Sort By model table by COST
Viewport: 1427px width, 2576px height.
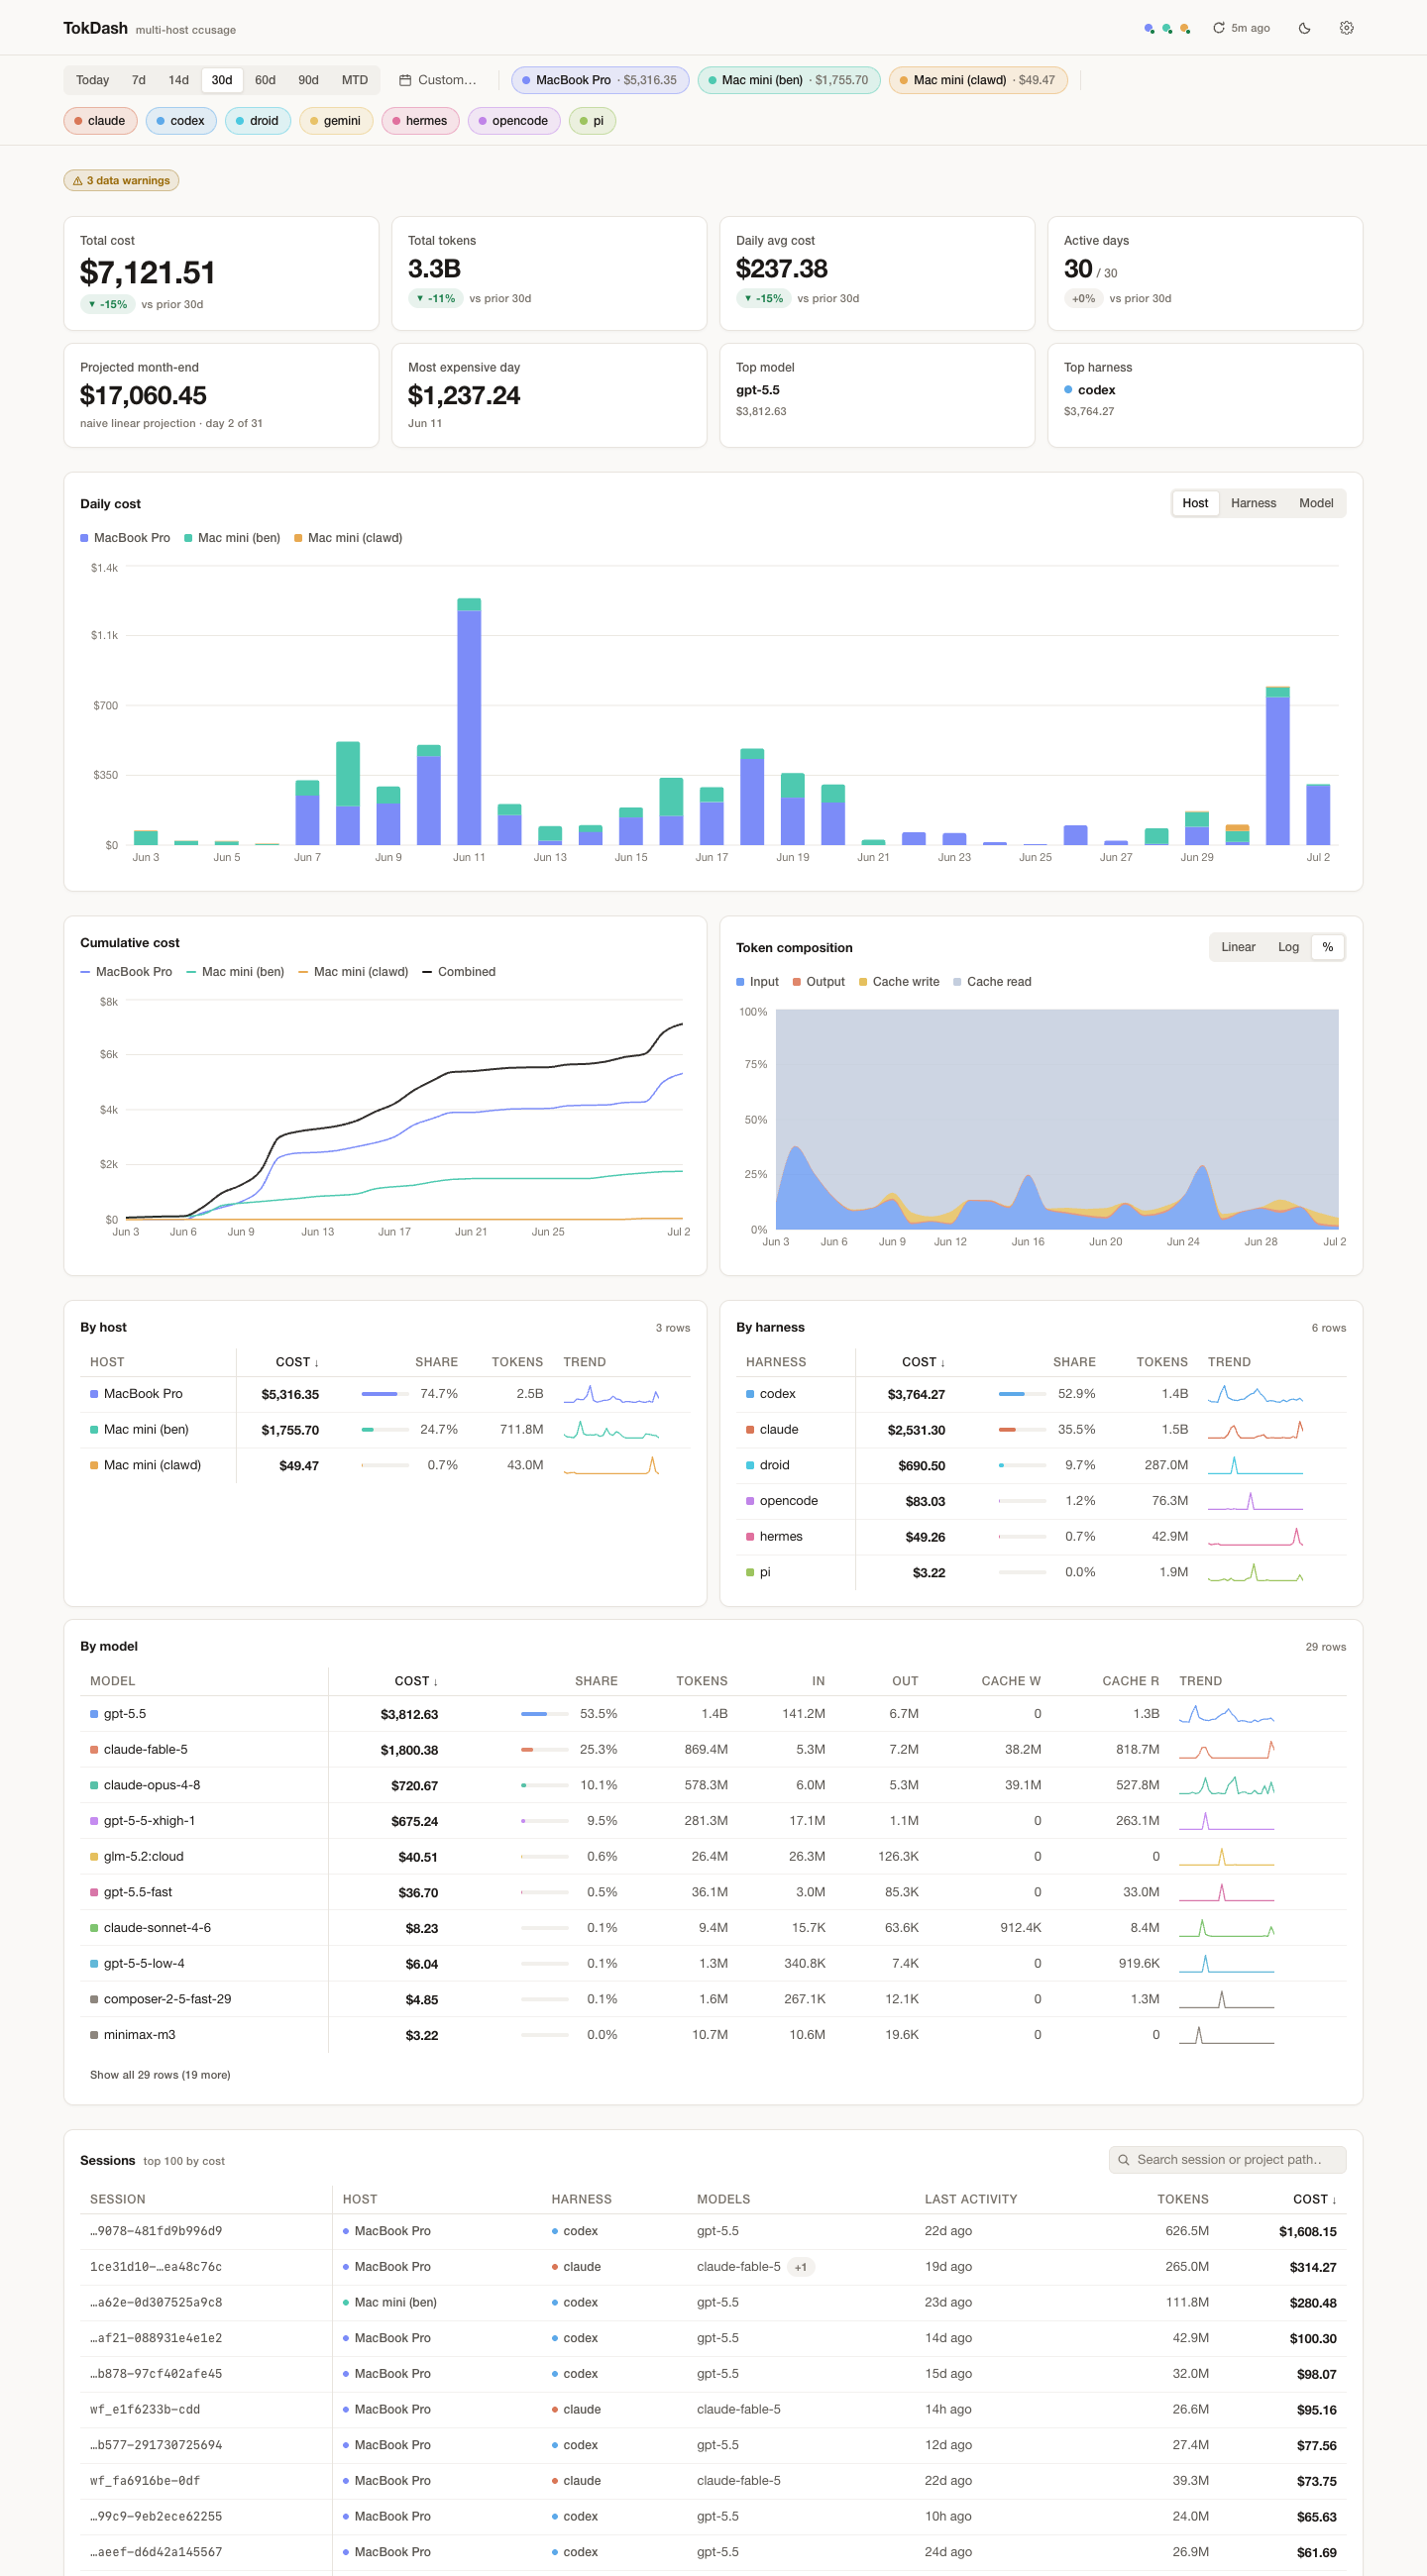pyautogui.click(x=416, y=1681)
